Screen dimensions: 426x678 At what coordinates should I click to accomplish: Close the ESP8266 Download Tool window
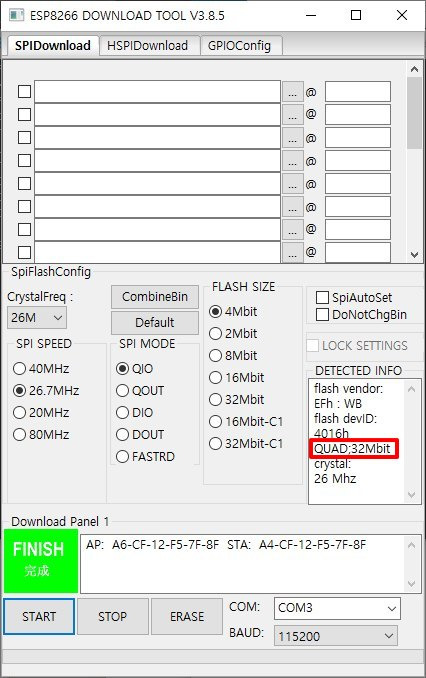tap(402, 15)
